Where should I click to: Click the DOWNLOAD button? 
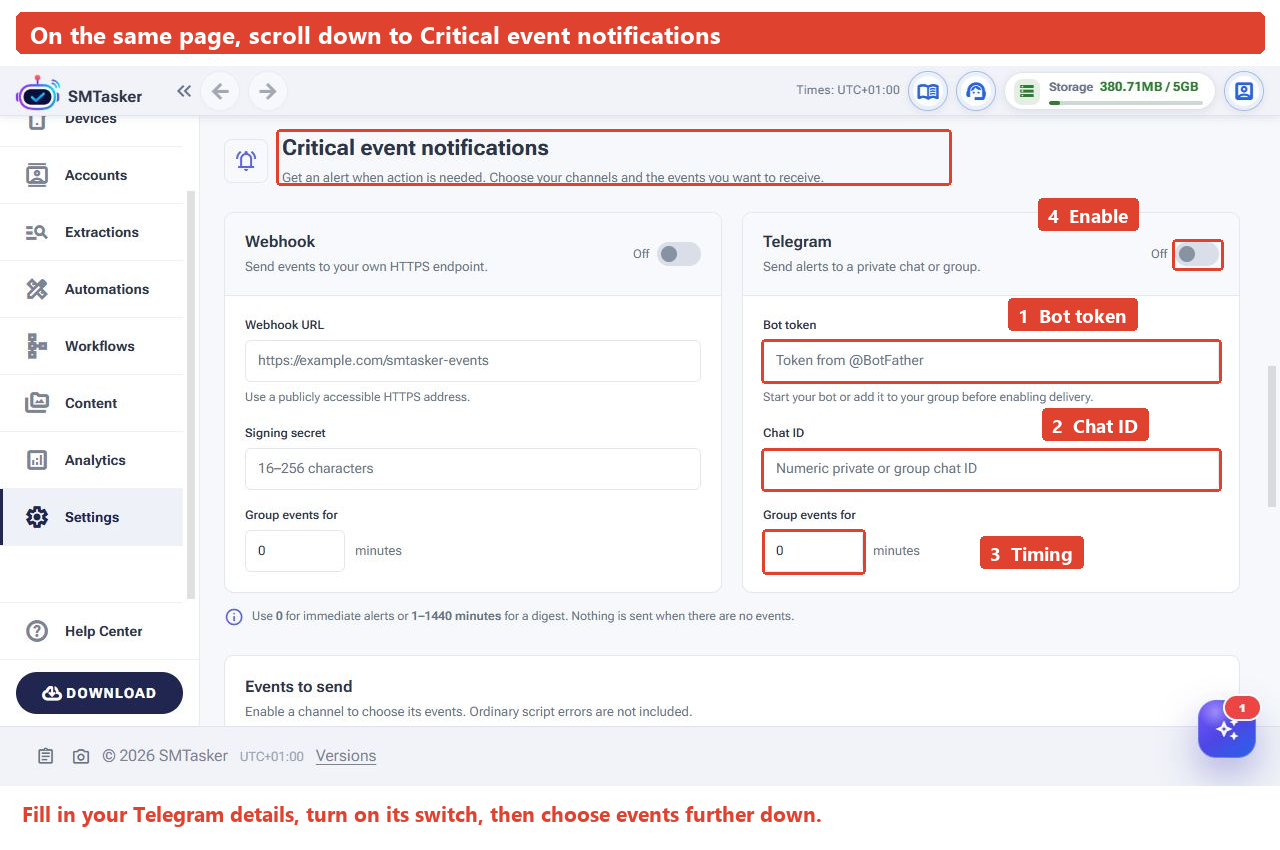coord(99,693)
